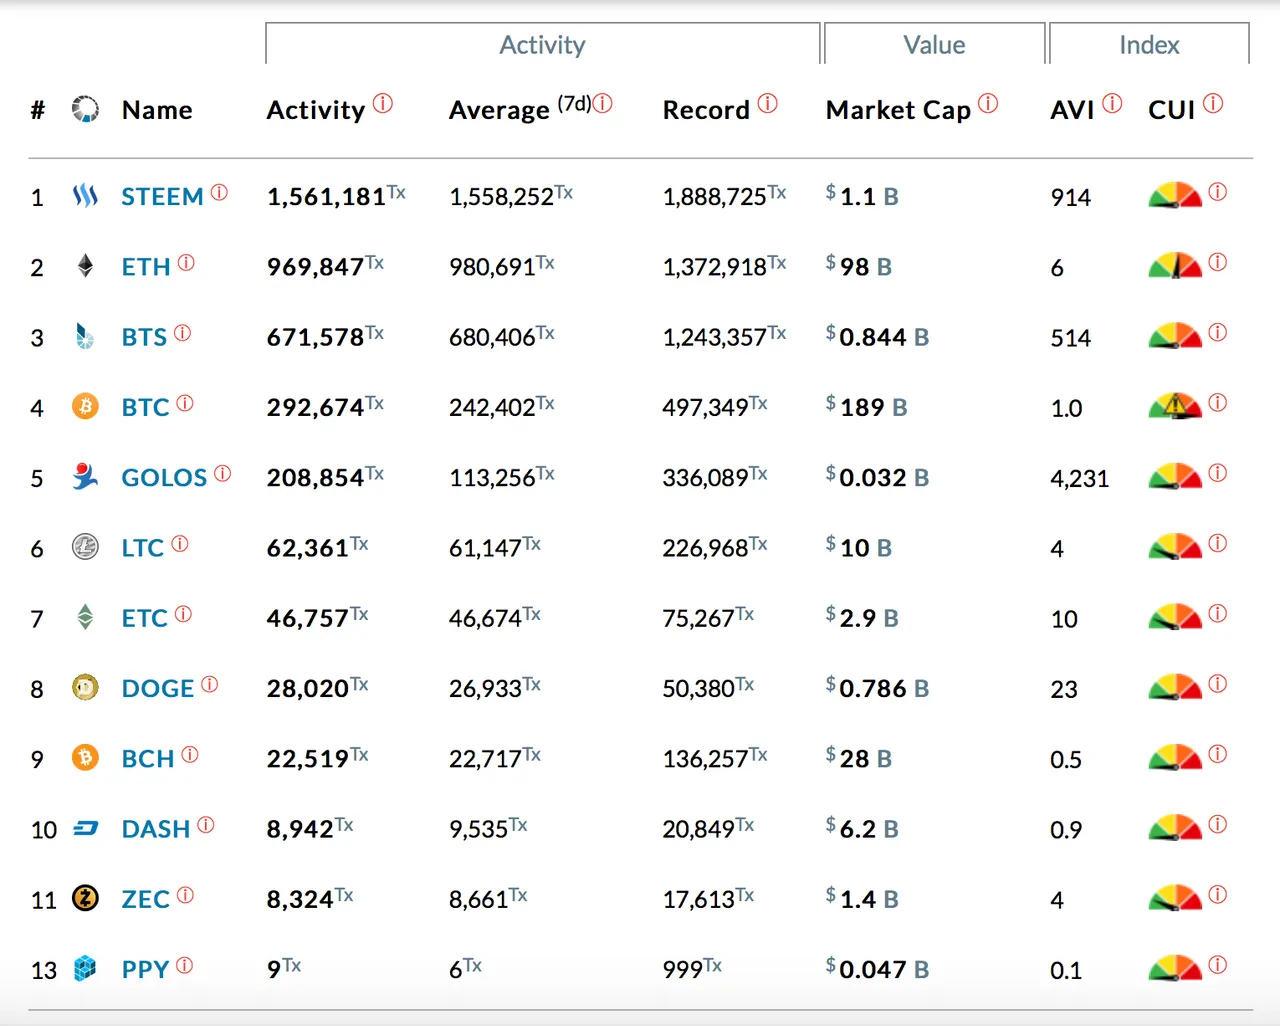
Task: Click STEEM activity value 1,561,181
Action: [x=326, y=197]
